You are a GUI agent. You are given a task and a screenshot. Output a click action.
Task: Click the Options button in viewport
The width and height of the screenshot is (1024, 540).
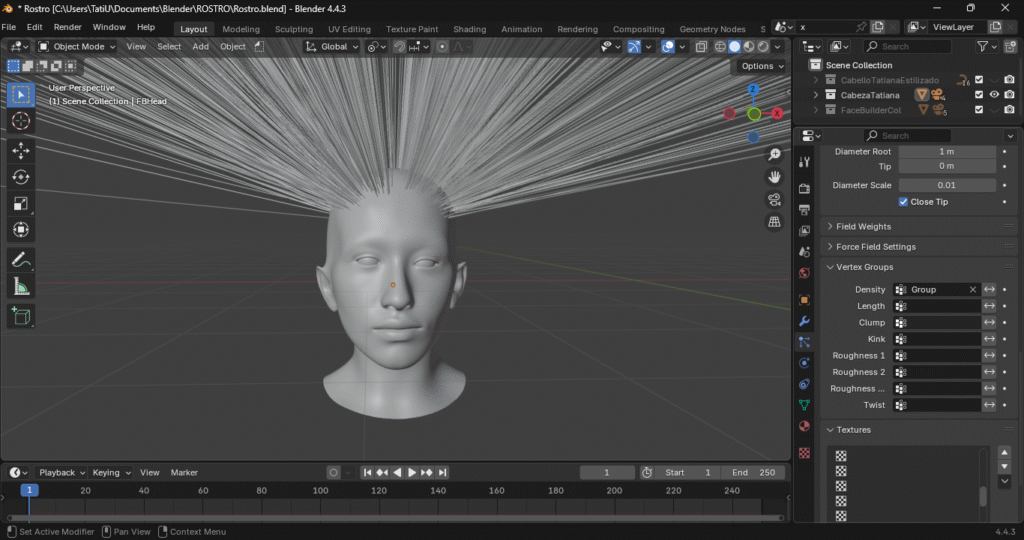point(761,66)
